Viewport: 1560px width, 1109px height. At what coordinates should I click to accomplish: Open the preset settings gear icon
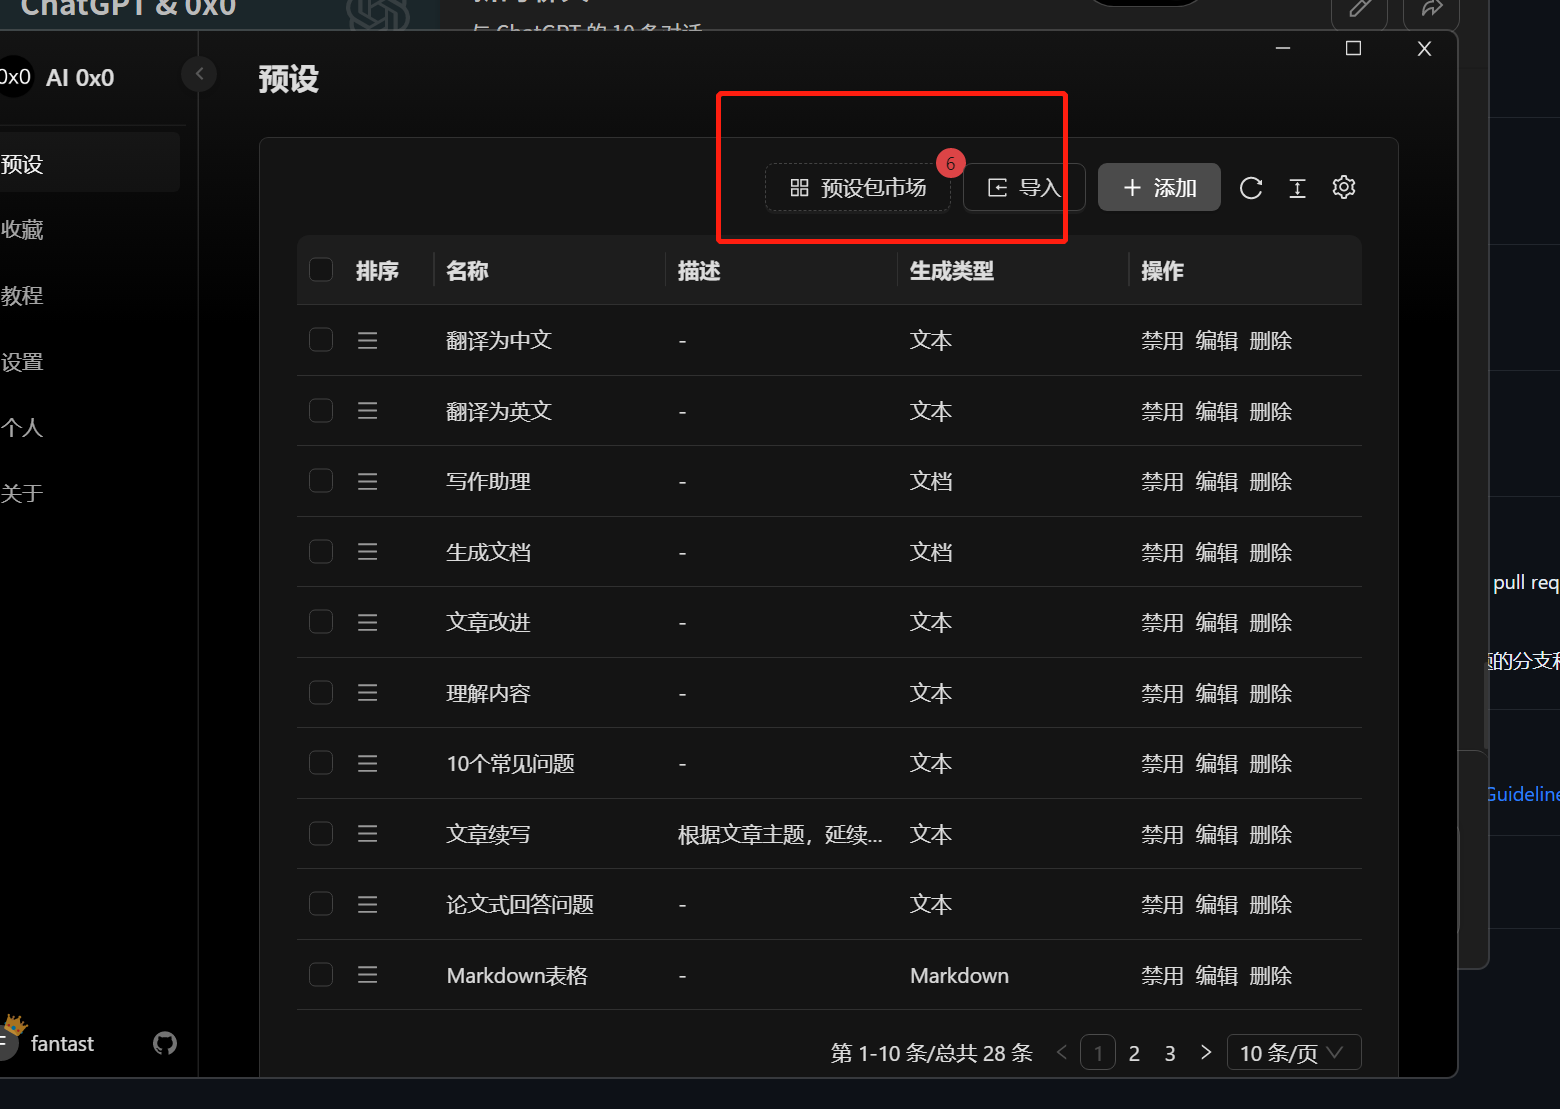[x=1343, y=187]
